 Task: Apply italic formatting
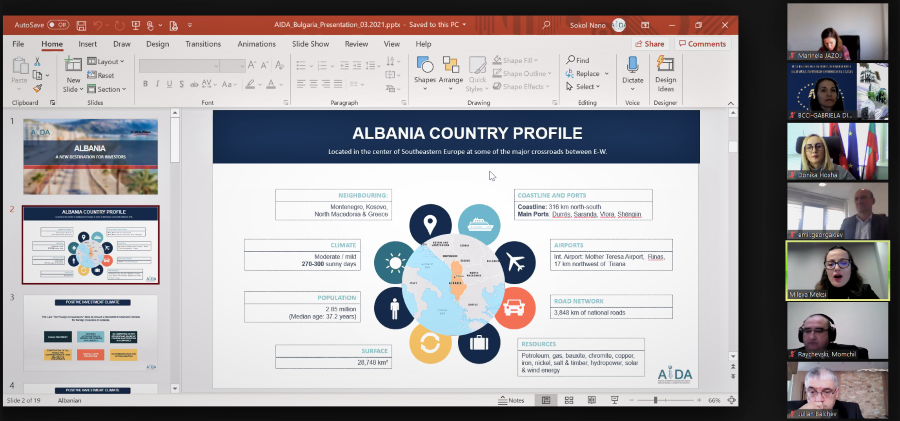pos(157,84)
